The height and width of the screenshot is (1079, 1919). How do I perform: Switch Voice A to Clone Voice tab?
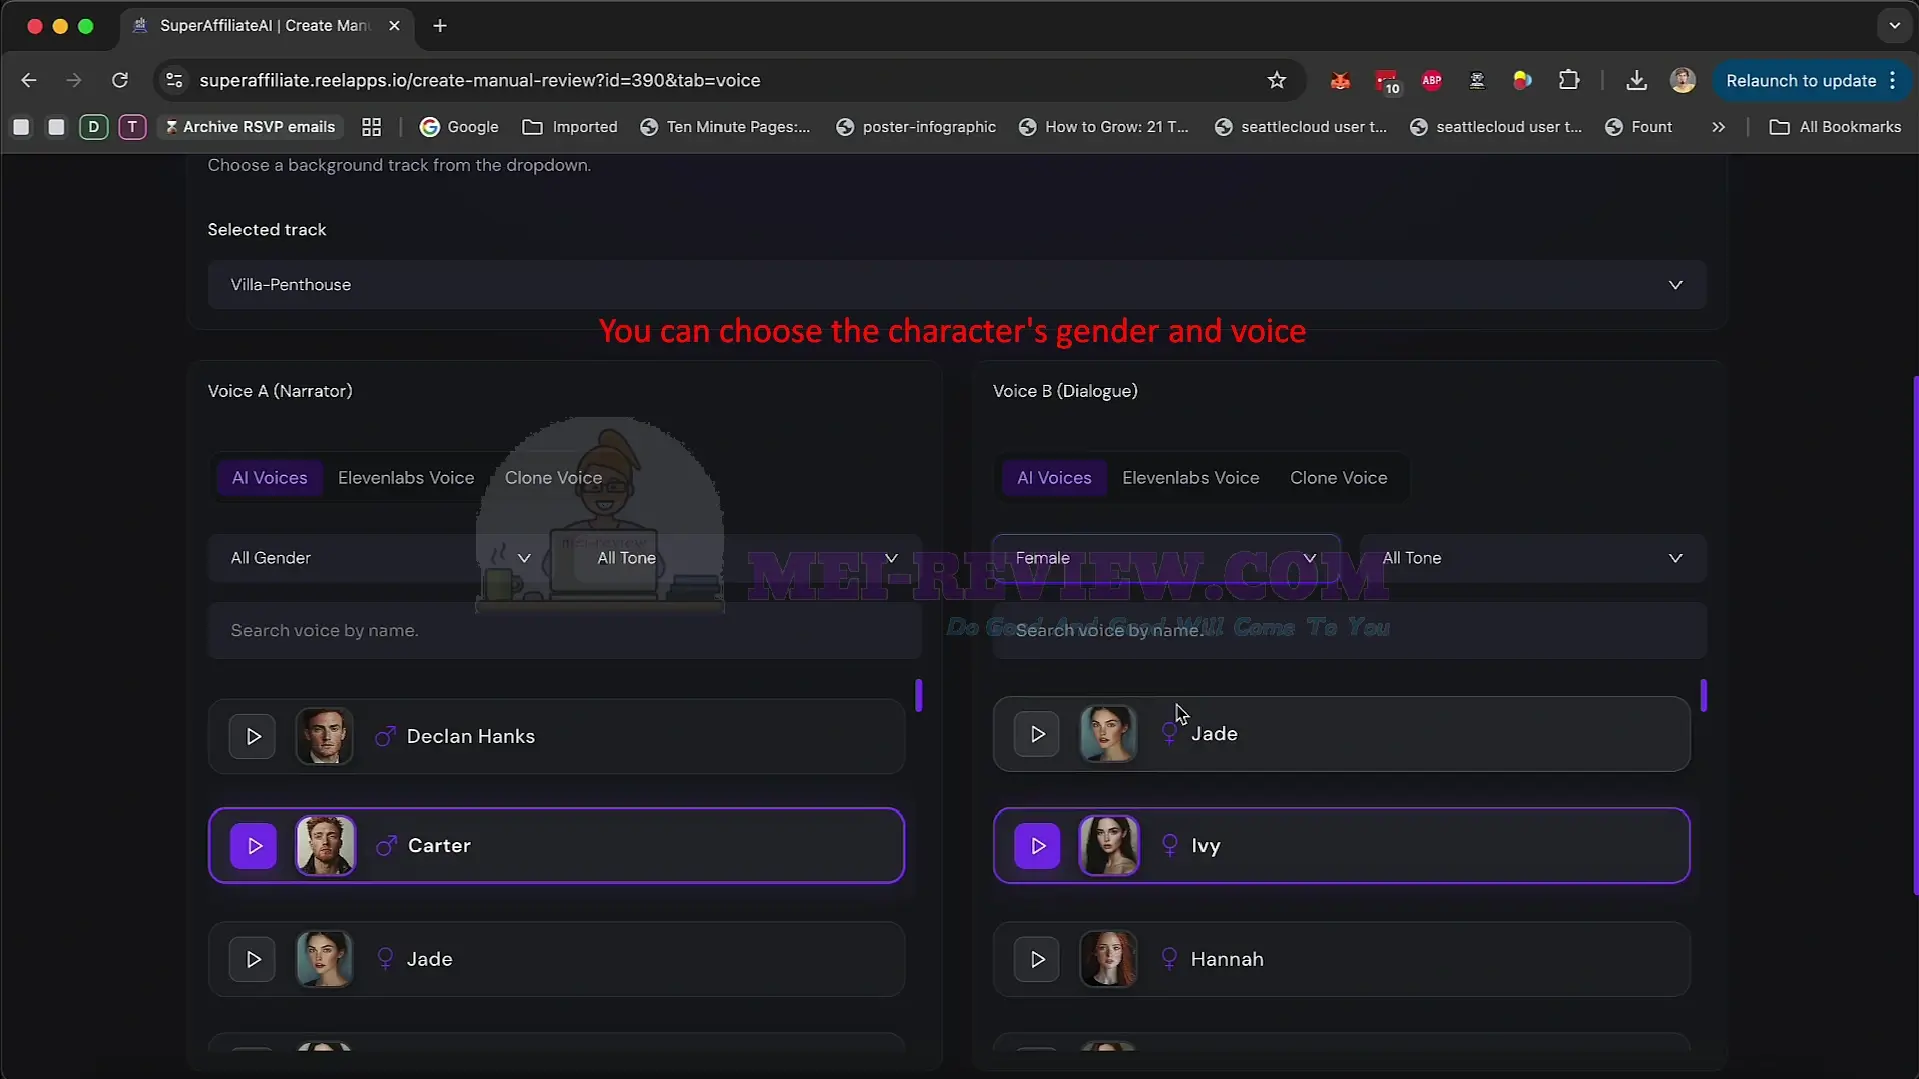point(553,478)
